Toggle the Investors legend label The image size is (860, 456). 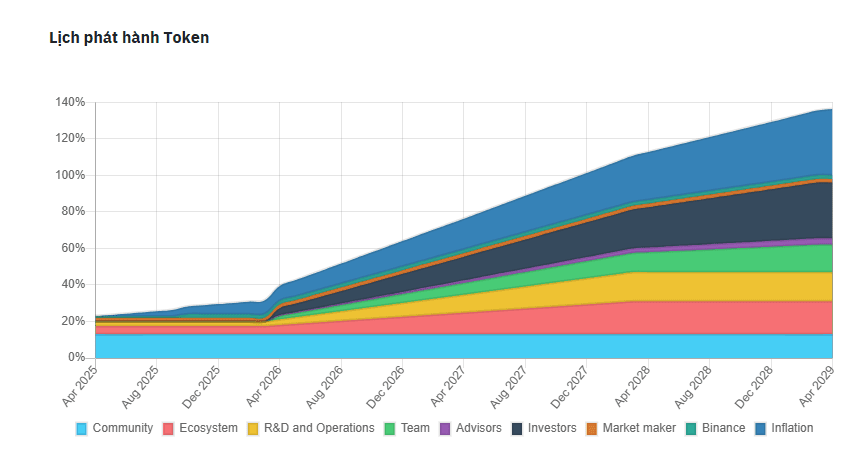coord(553,428)
